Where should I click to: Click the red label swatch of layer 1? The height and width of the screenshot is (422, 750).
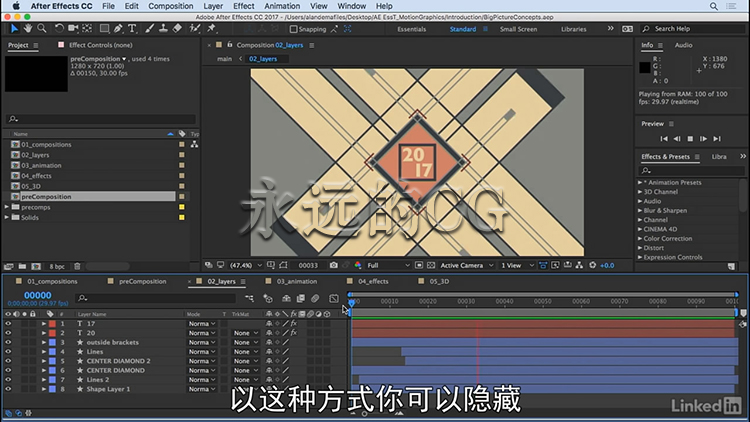pos(52,323)
